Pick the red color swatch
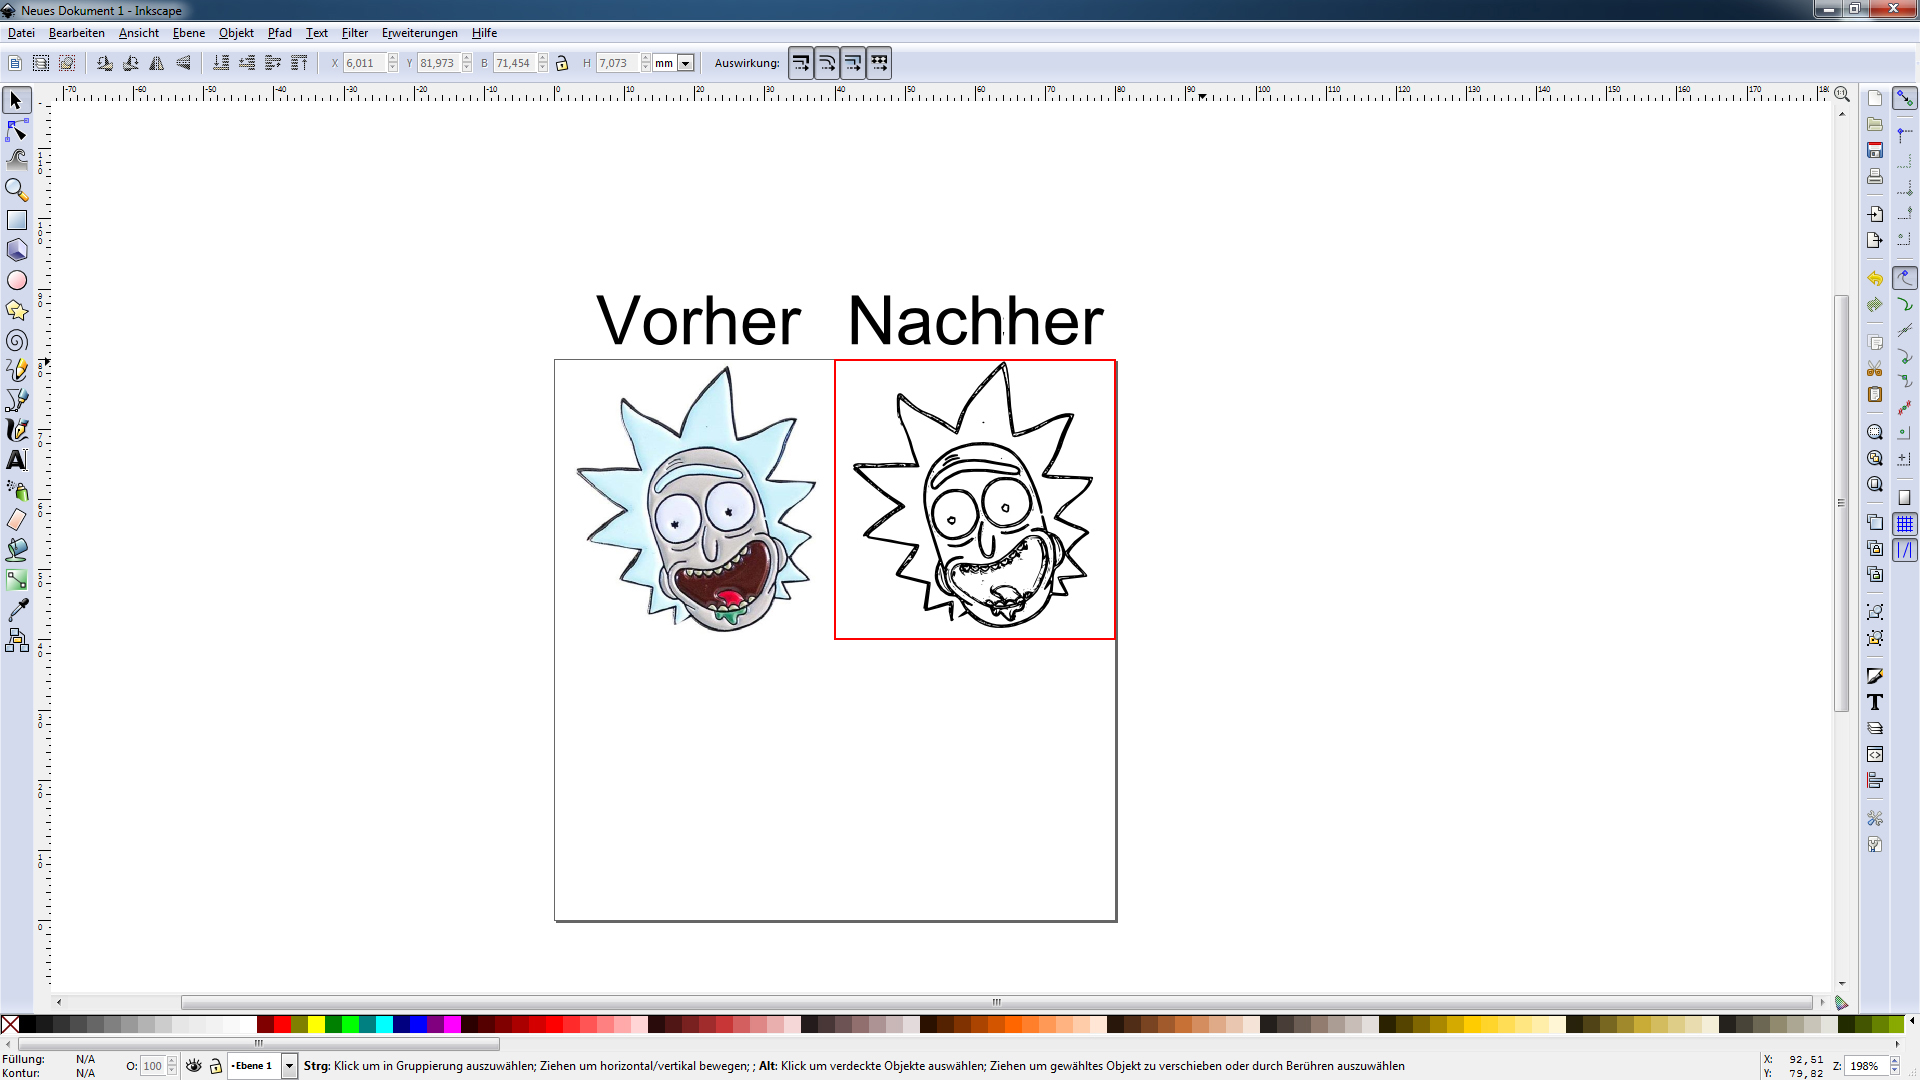The width and height of the screenshot is (1920, 1080). tap(282, 1024)
